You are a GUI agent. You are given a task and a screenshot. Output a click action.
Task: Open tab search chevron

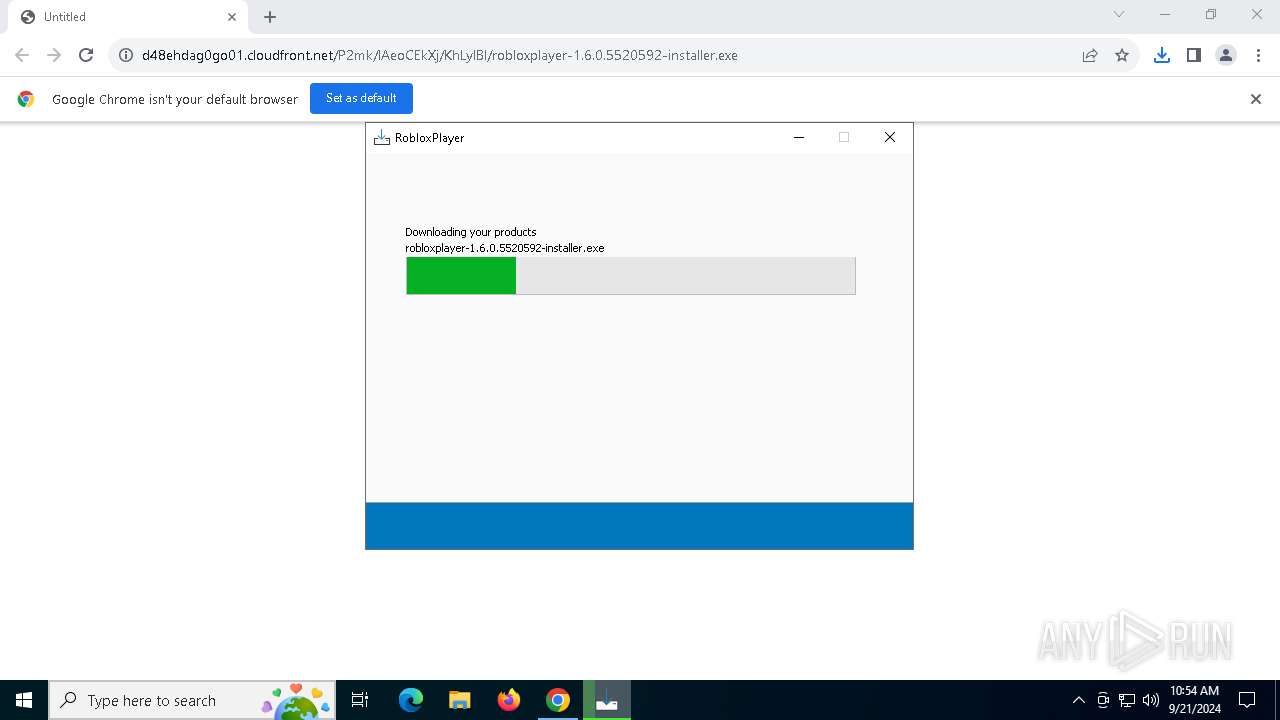pyautogui.click(x=1119, y=14)
